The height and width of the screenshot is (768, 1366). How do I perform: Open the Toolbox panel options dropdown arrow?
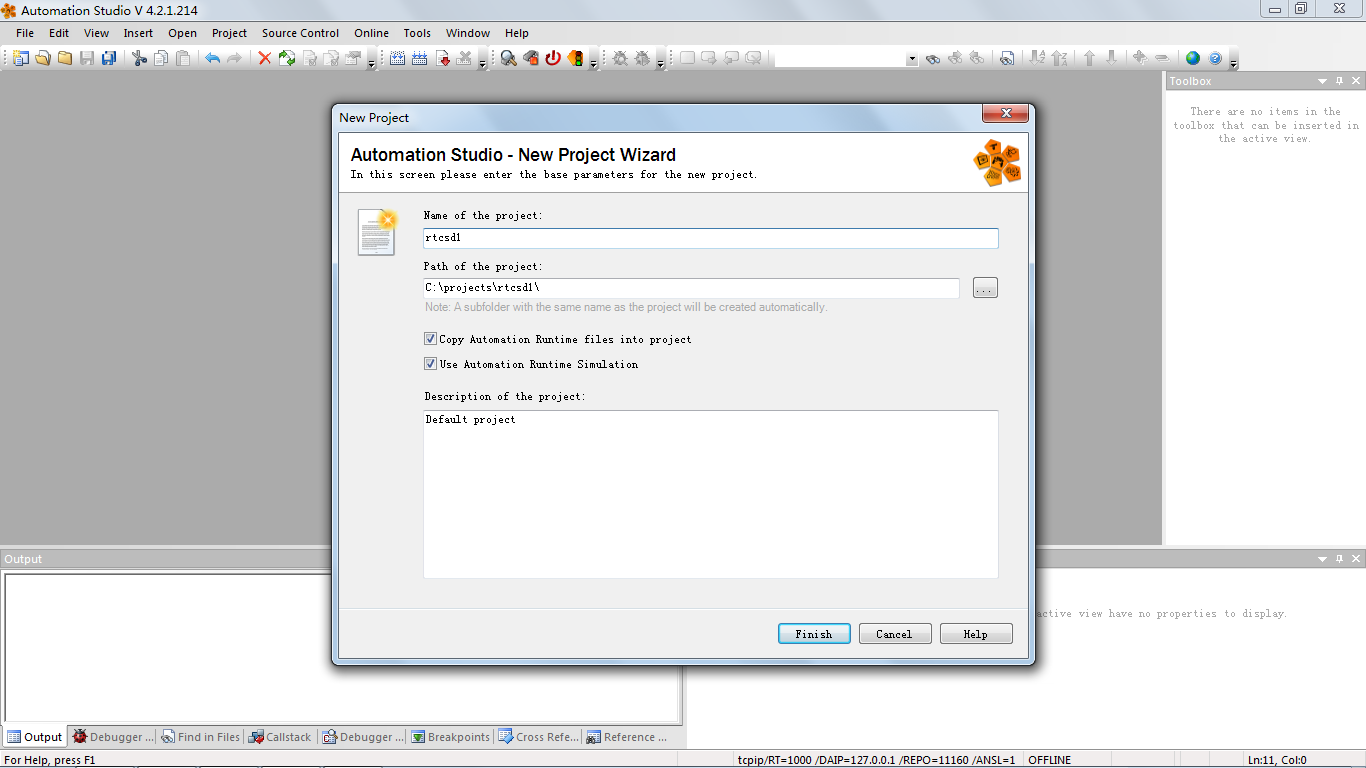coord(1323,81)
